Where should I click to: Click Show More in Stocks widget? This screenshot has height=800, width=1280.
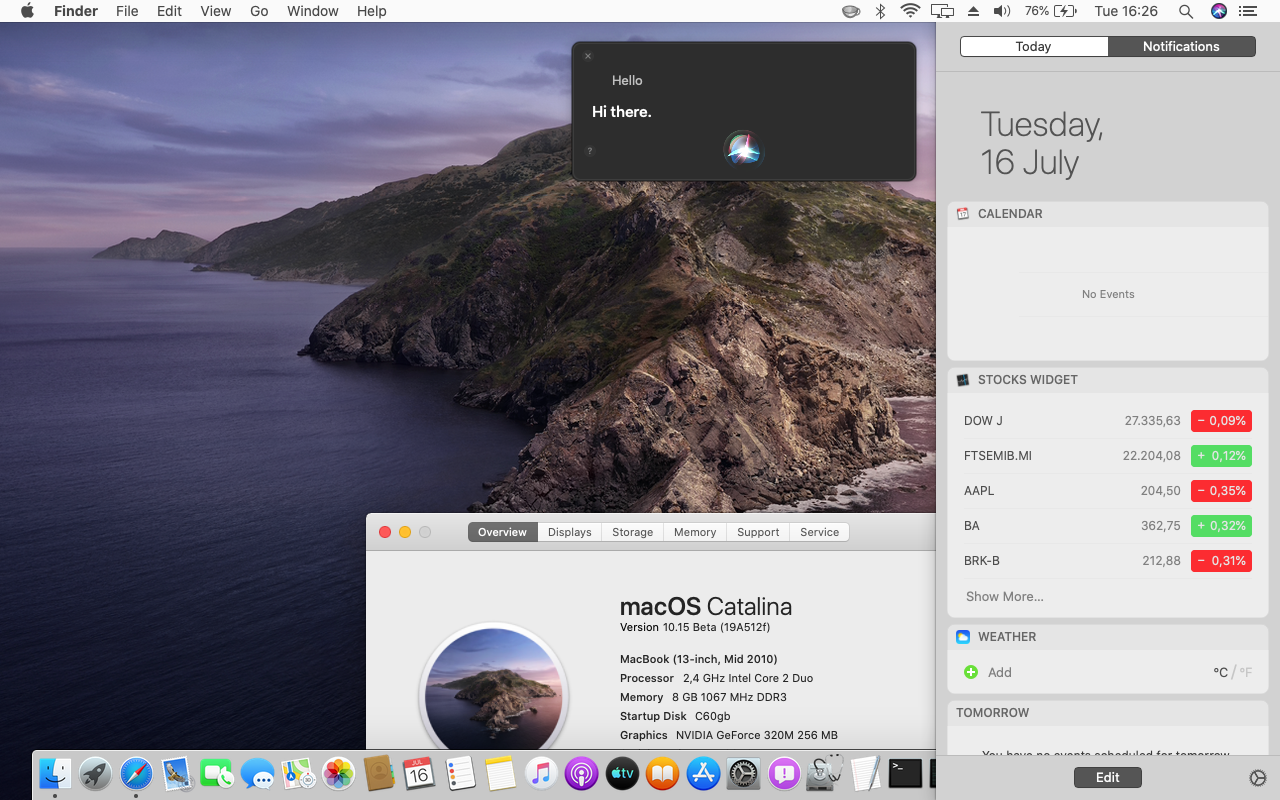tap(1005, 596)
